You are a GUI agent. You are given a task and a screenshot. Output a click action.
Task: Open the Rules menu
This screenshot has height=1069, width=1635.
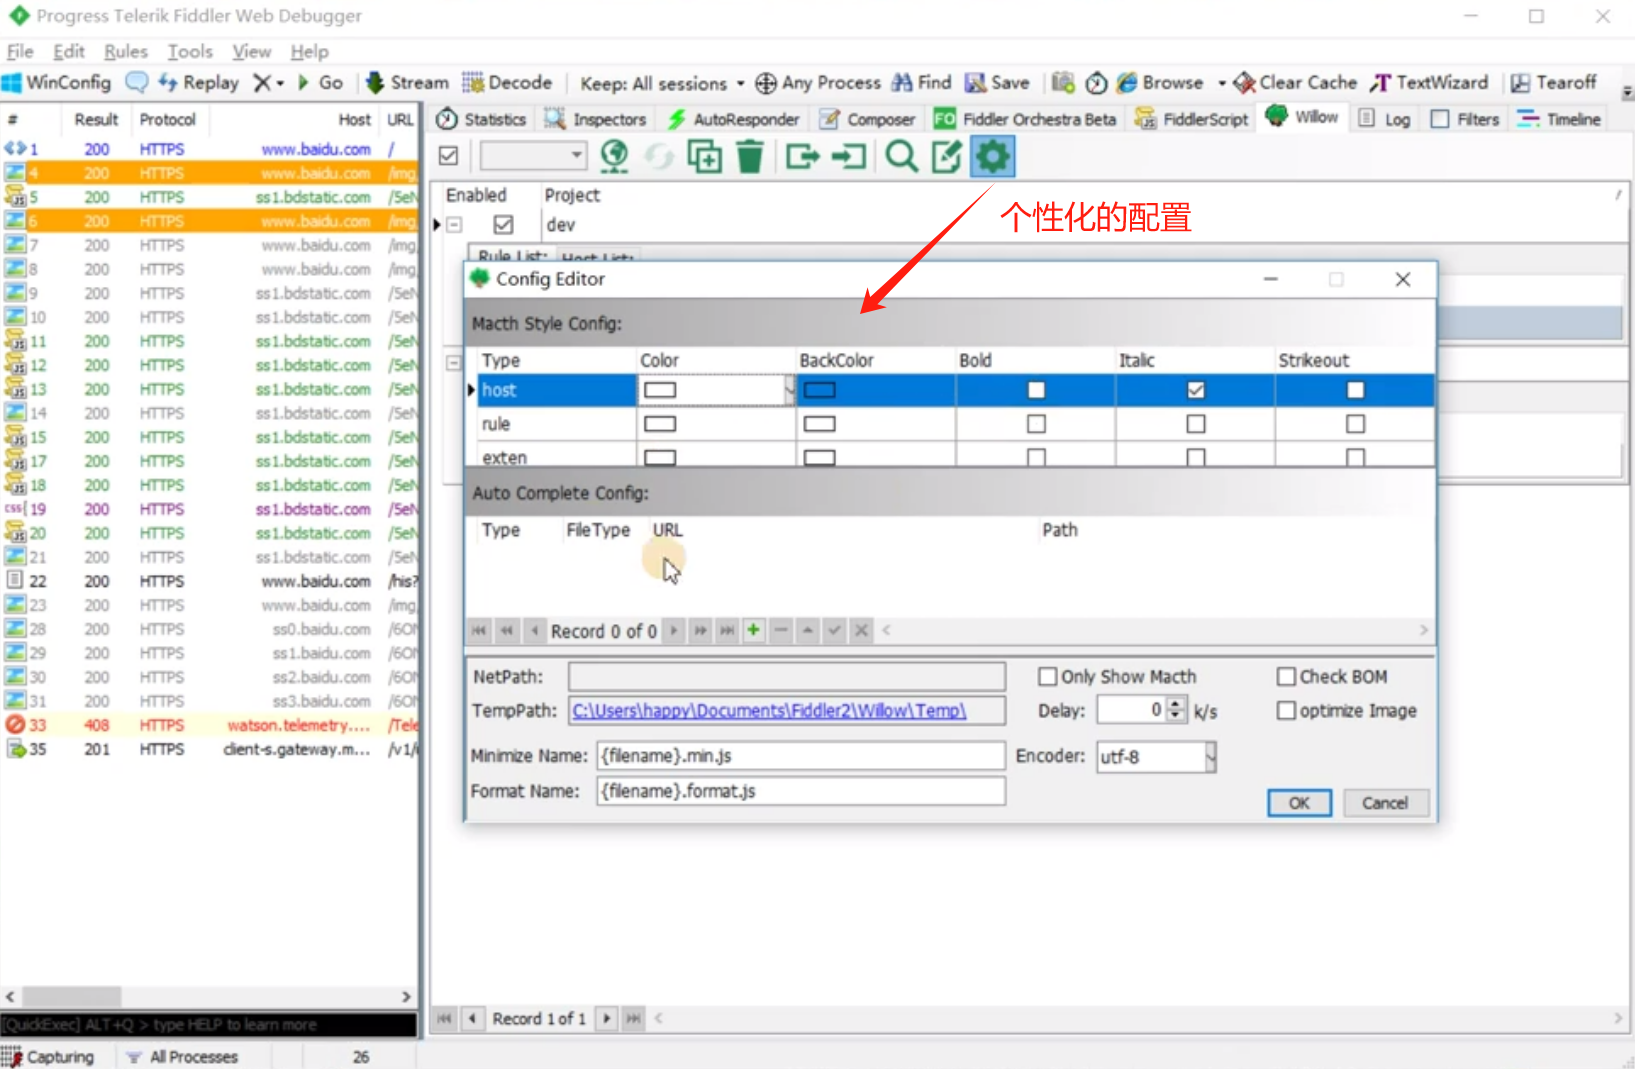(x=125, y=52)
